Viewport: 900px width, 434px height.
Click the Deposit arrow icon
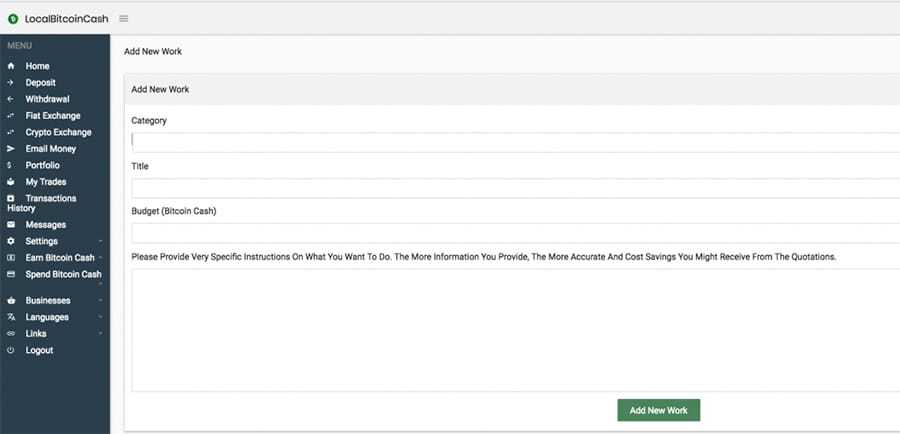[x=11, y=83]
